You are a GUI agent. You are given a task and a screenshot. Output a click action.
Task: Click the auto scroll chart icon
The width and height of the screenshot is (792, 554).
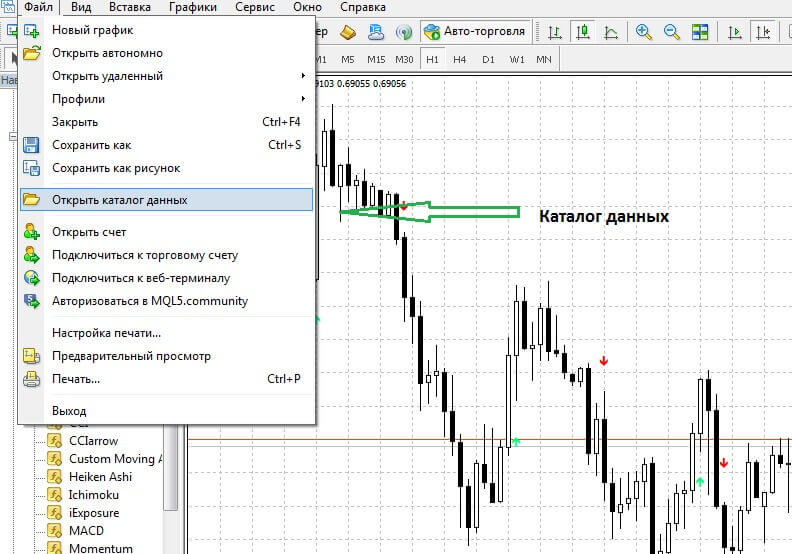click(735, 31)
